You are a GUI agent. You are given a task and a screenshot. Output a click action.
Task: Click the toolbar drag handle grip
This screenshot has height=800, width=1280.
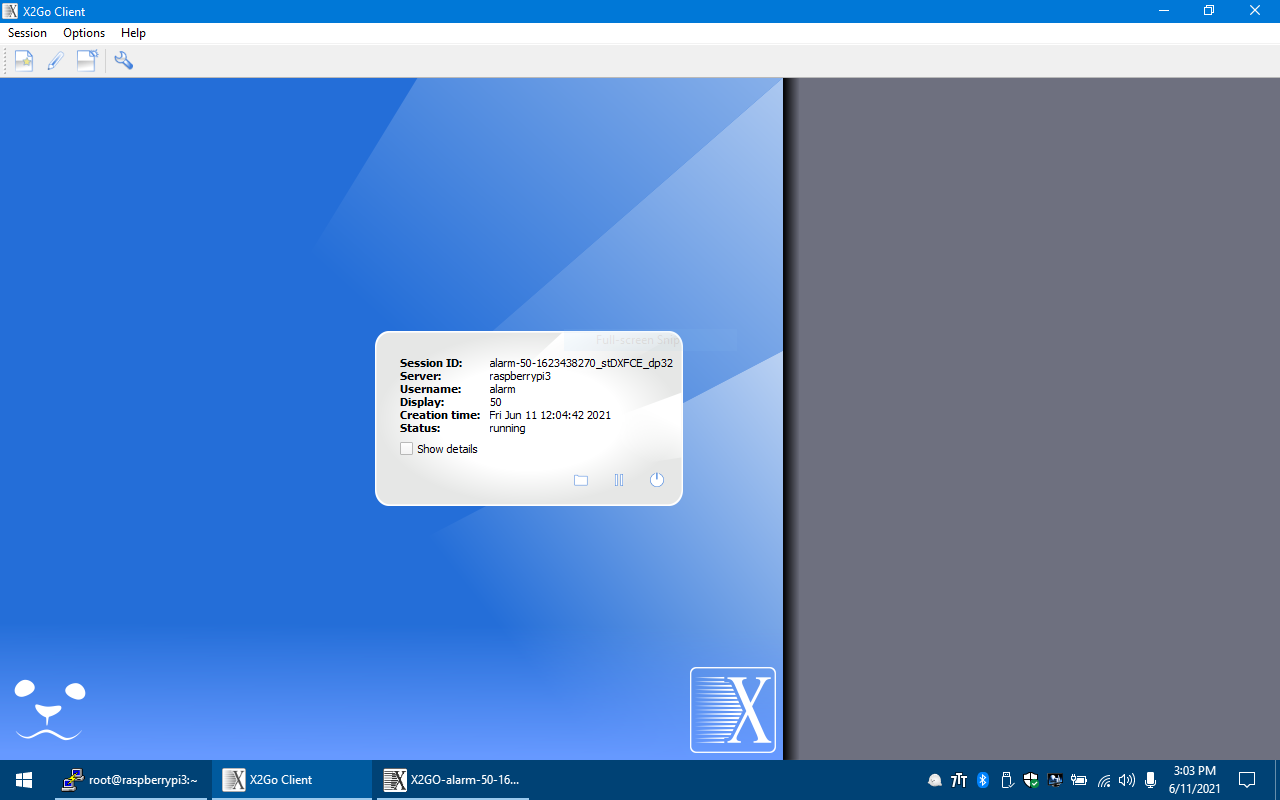(5, 61)
